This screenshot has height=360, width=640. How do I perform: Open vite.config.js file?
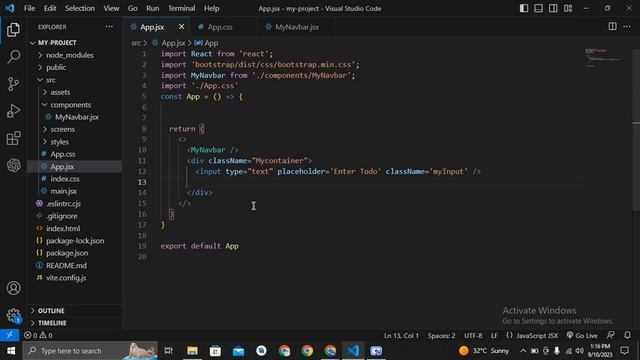click(x=75, y=278)
